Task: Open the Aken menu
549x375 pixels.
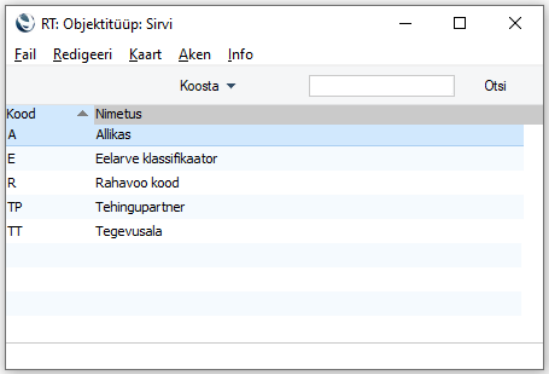Action: [x=195, y=55]
